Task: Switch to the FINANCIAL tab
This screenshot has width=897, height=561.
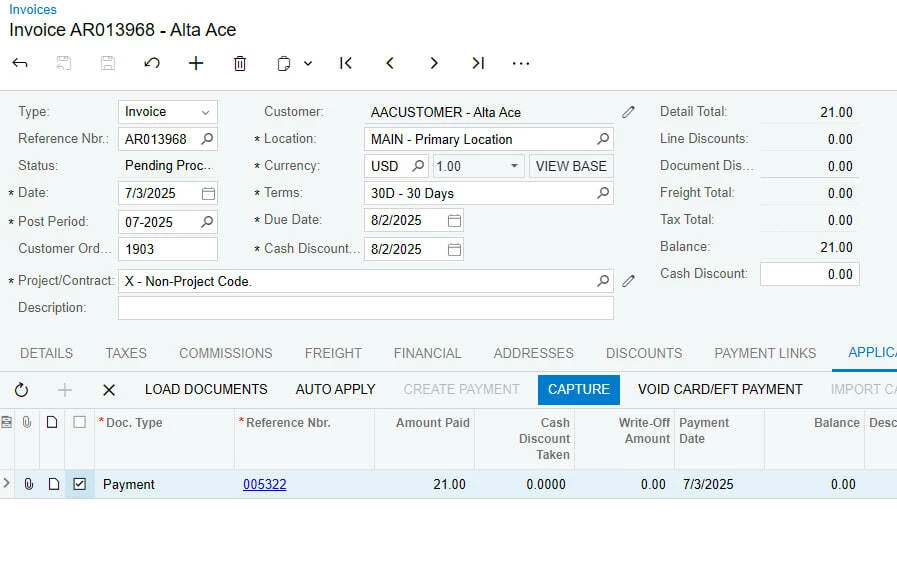Action: tap(427, 353)
